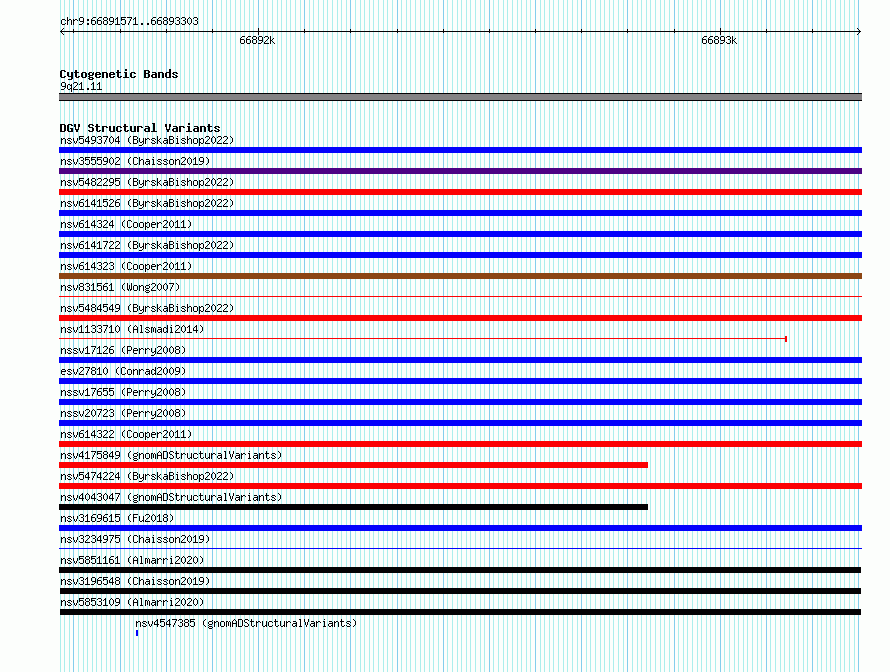The height and width of the screenshot is (672, 890).
Task: Click the nsv5474224 (ByrskaBishop2022) label
Action: [147, 476]
